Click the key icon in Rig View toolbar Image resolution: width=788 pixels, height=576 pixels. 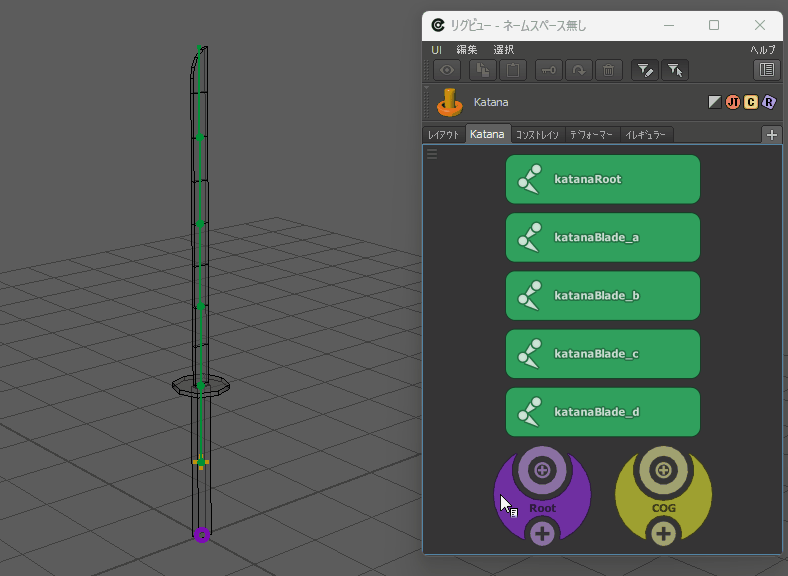click(549, 70)
